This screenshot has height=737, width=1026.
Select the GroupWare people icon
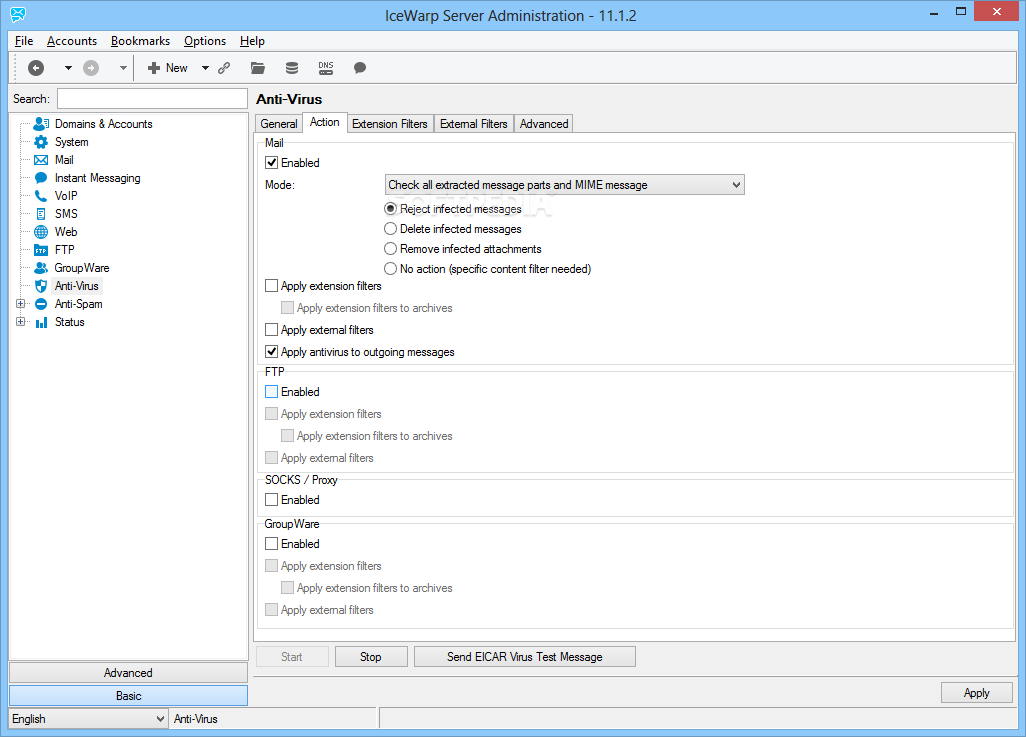coord(41,268)
